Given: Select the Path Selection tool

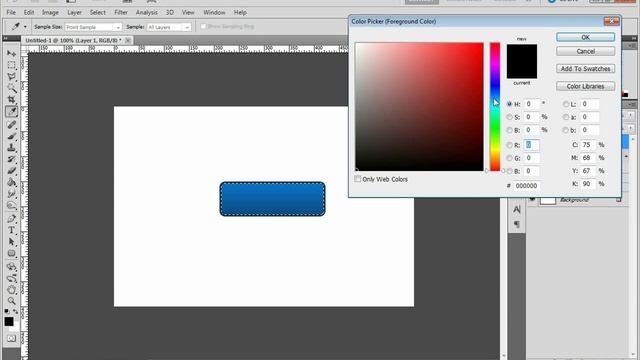Looking at the screenshot, I should tap(11, 242).
